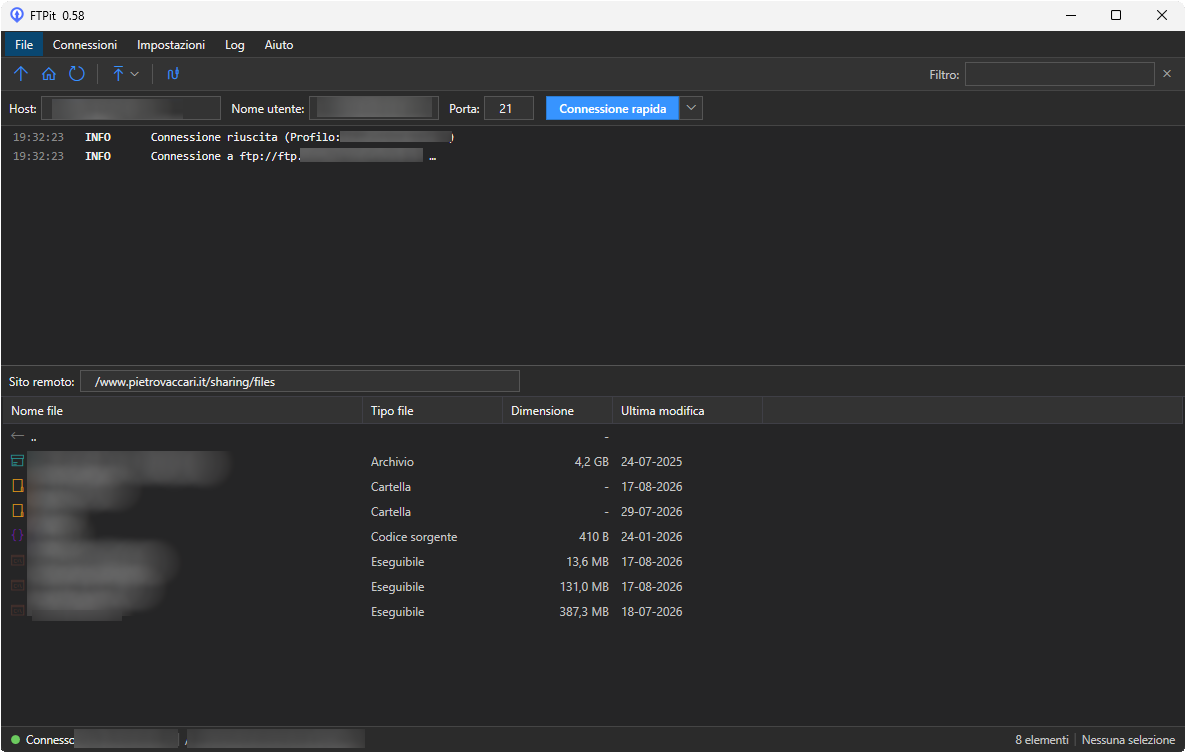Click the 131,0 MB size cell
The width and height of the screenshot is (1186, 753).
[x=584, y=586]
